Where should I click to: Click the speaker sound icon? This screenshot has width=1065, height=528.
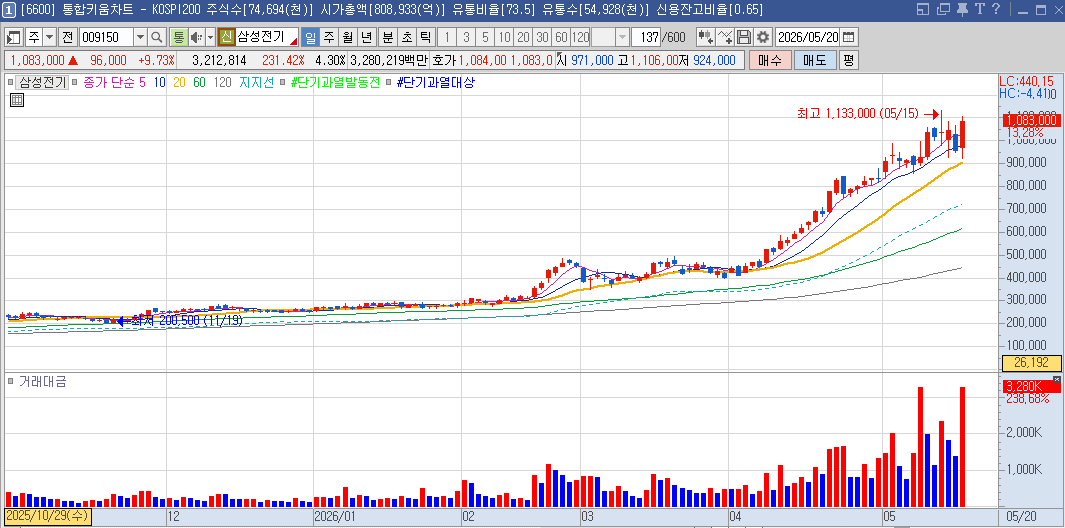pos(196,37)
